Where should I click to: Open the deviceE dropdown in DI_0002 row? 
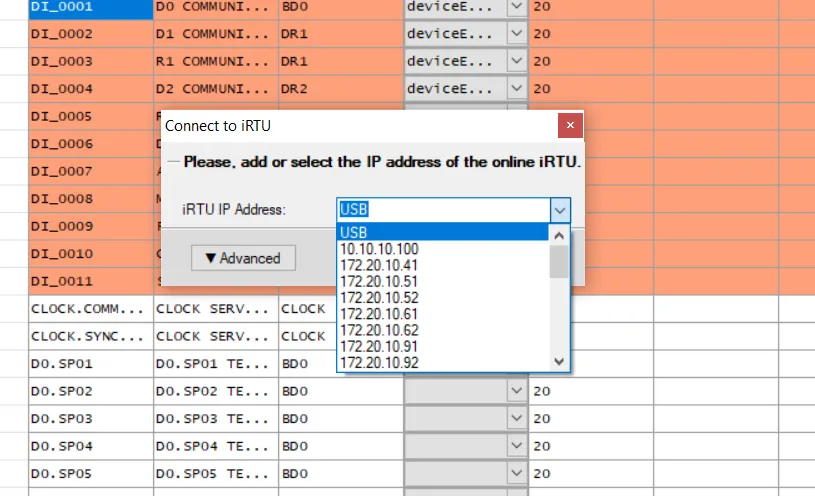pos(517,34)
